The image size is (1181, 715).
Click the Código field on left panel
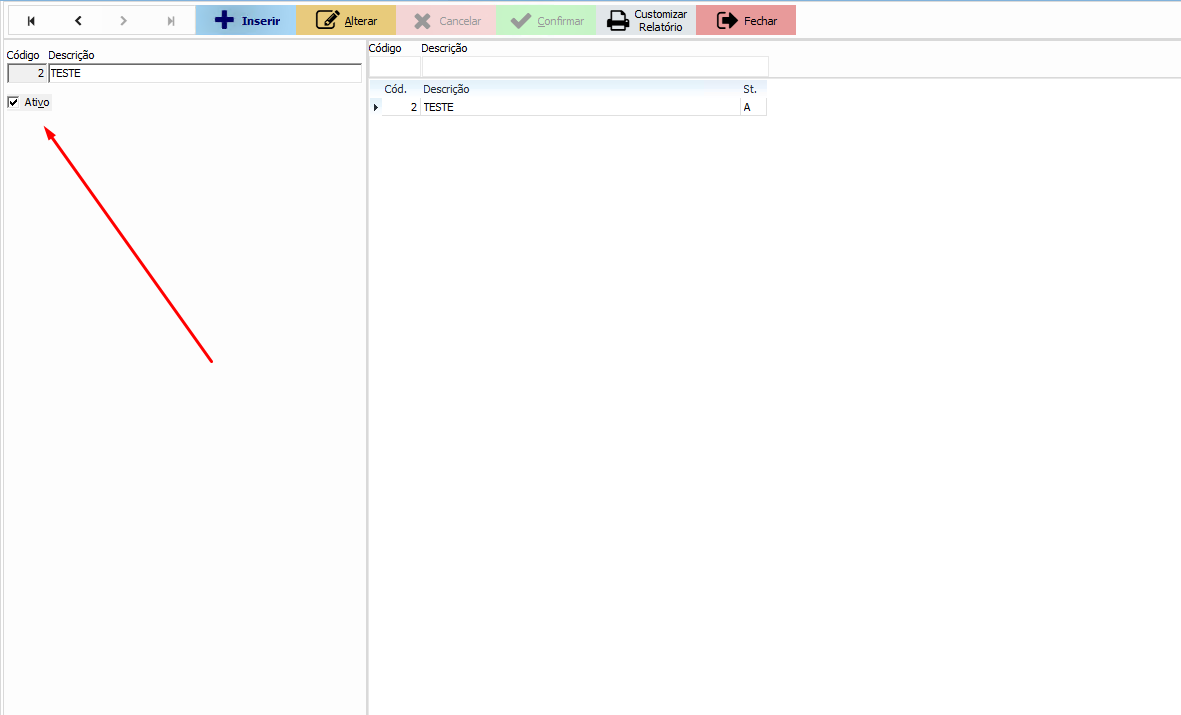[27, 73]
